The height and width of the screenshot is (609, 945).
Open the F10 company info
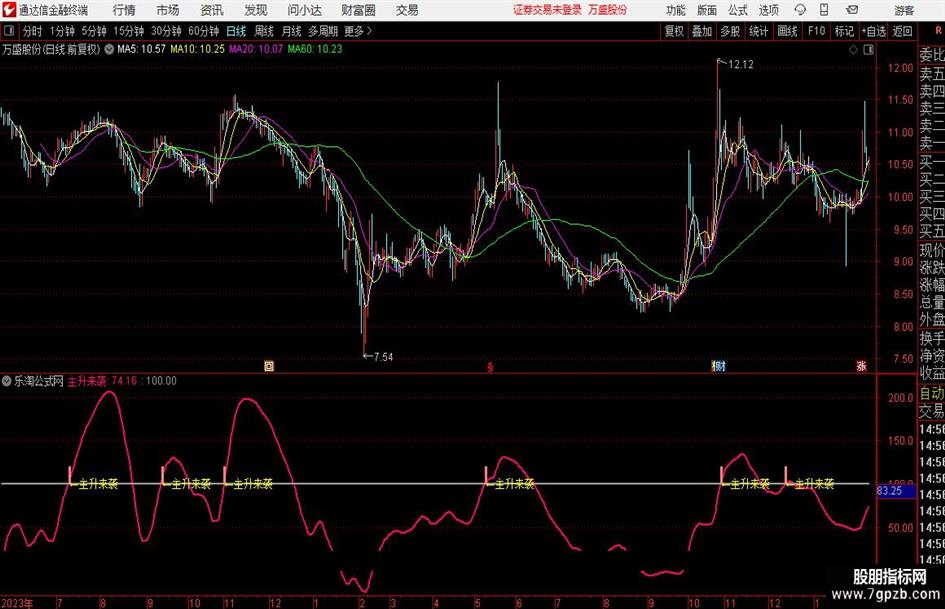816,31
